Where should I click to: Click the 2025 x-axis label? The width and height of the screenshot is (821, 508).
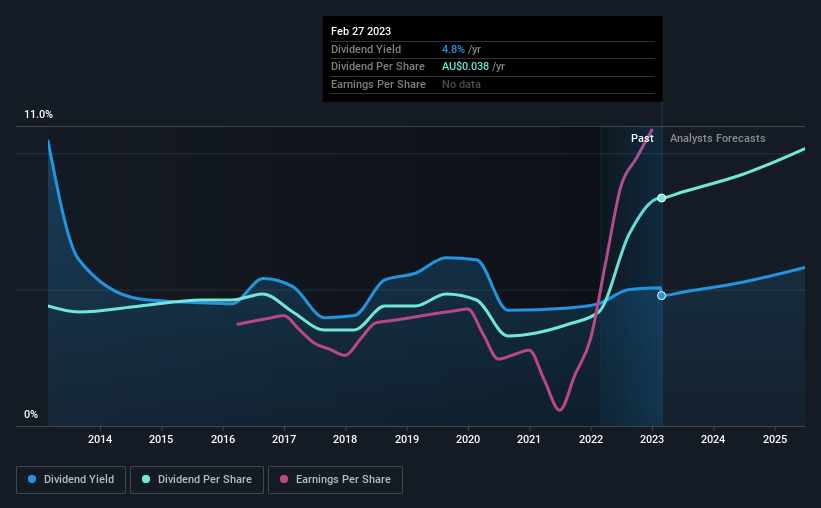(775, 439)
